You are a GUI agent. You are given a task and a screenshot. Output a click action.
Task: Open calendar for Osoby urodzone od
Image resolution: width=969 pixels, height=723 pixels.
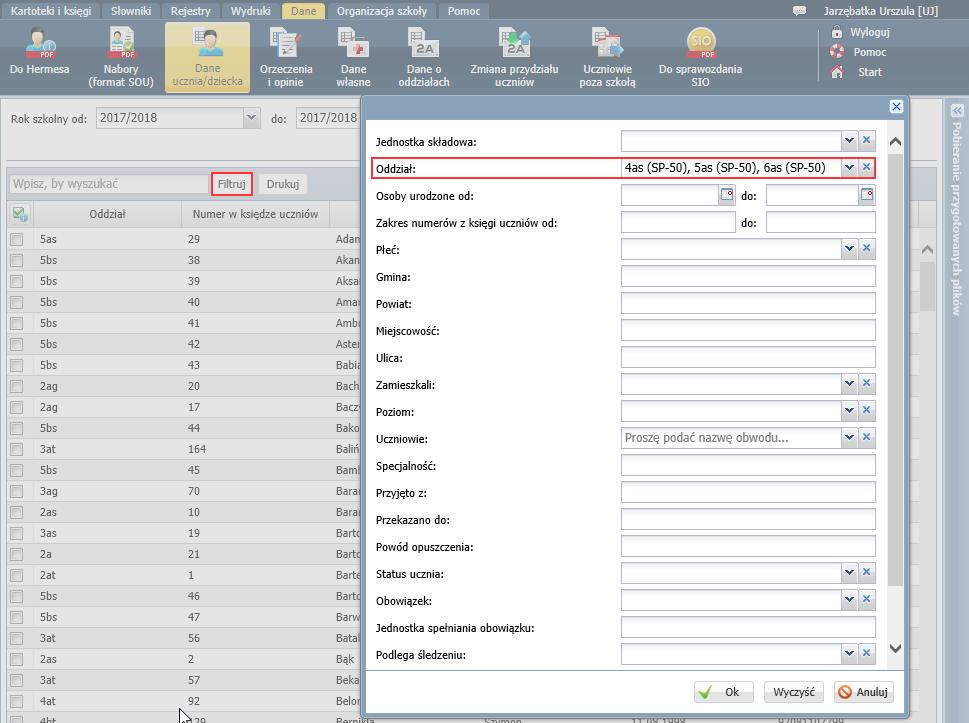click(x=727, y=195)
